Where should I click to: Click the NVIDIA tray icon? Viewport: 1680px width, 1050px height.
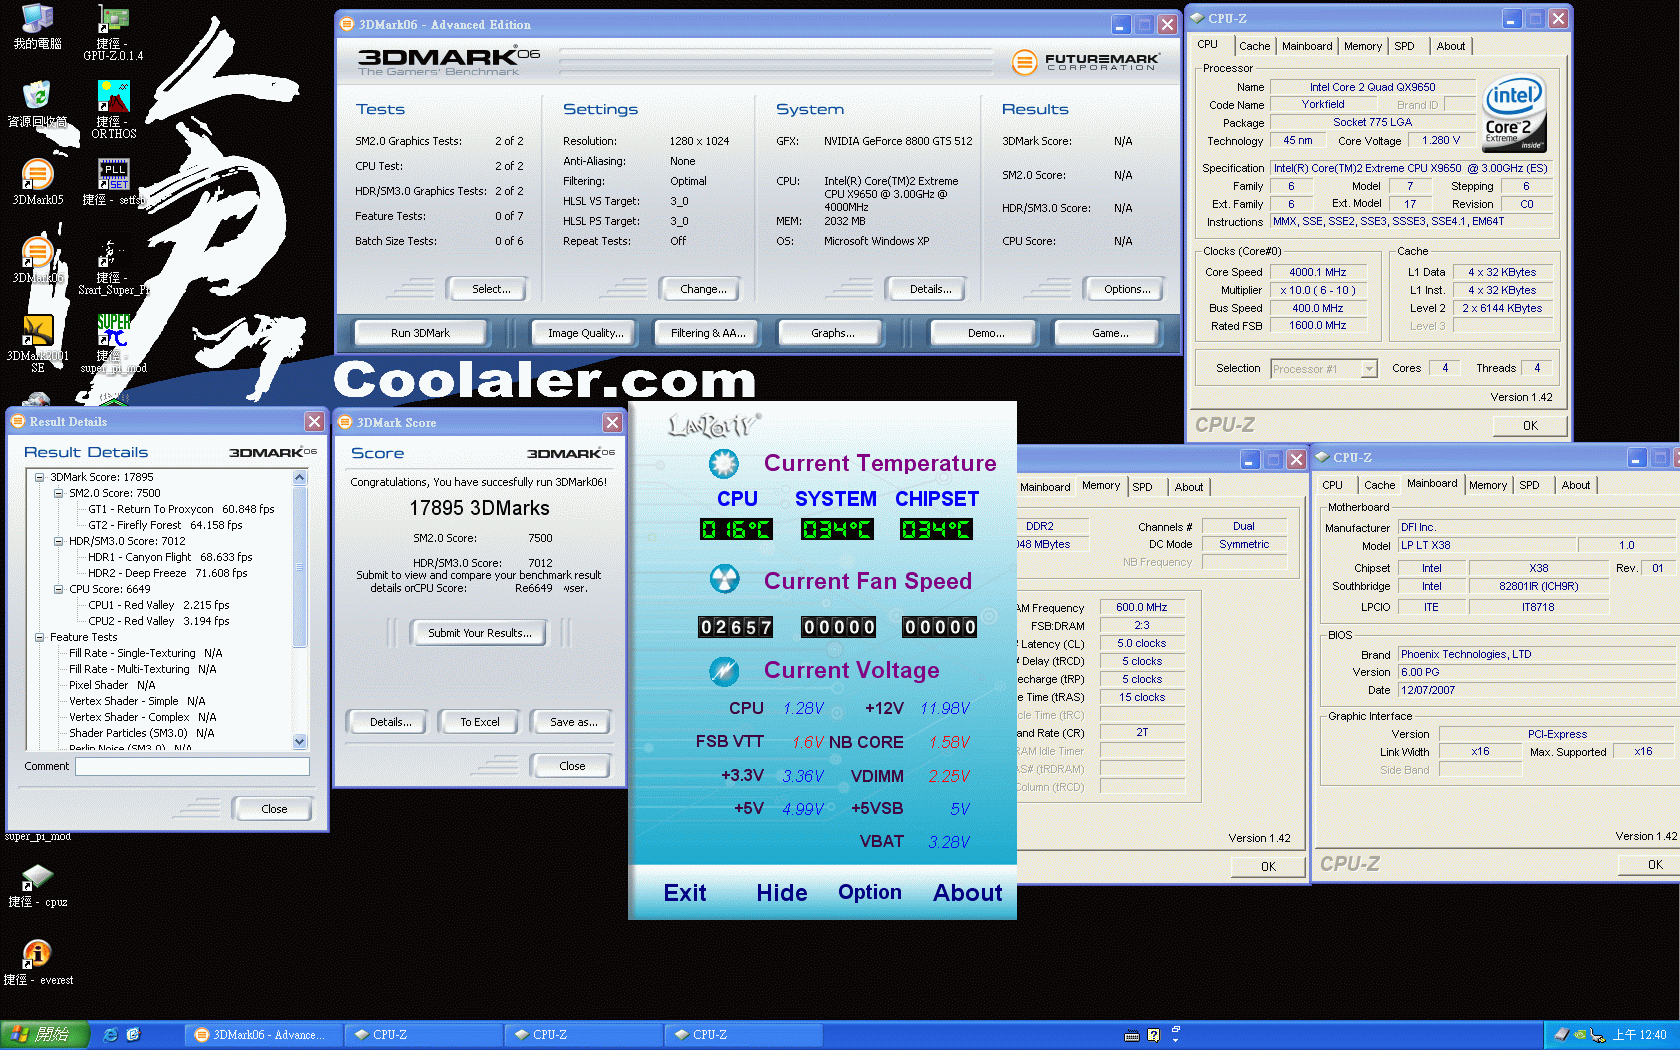1580,1035
